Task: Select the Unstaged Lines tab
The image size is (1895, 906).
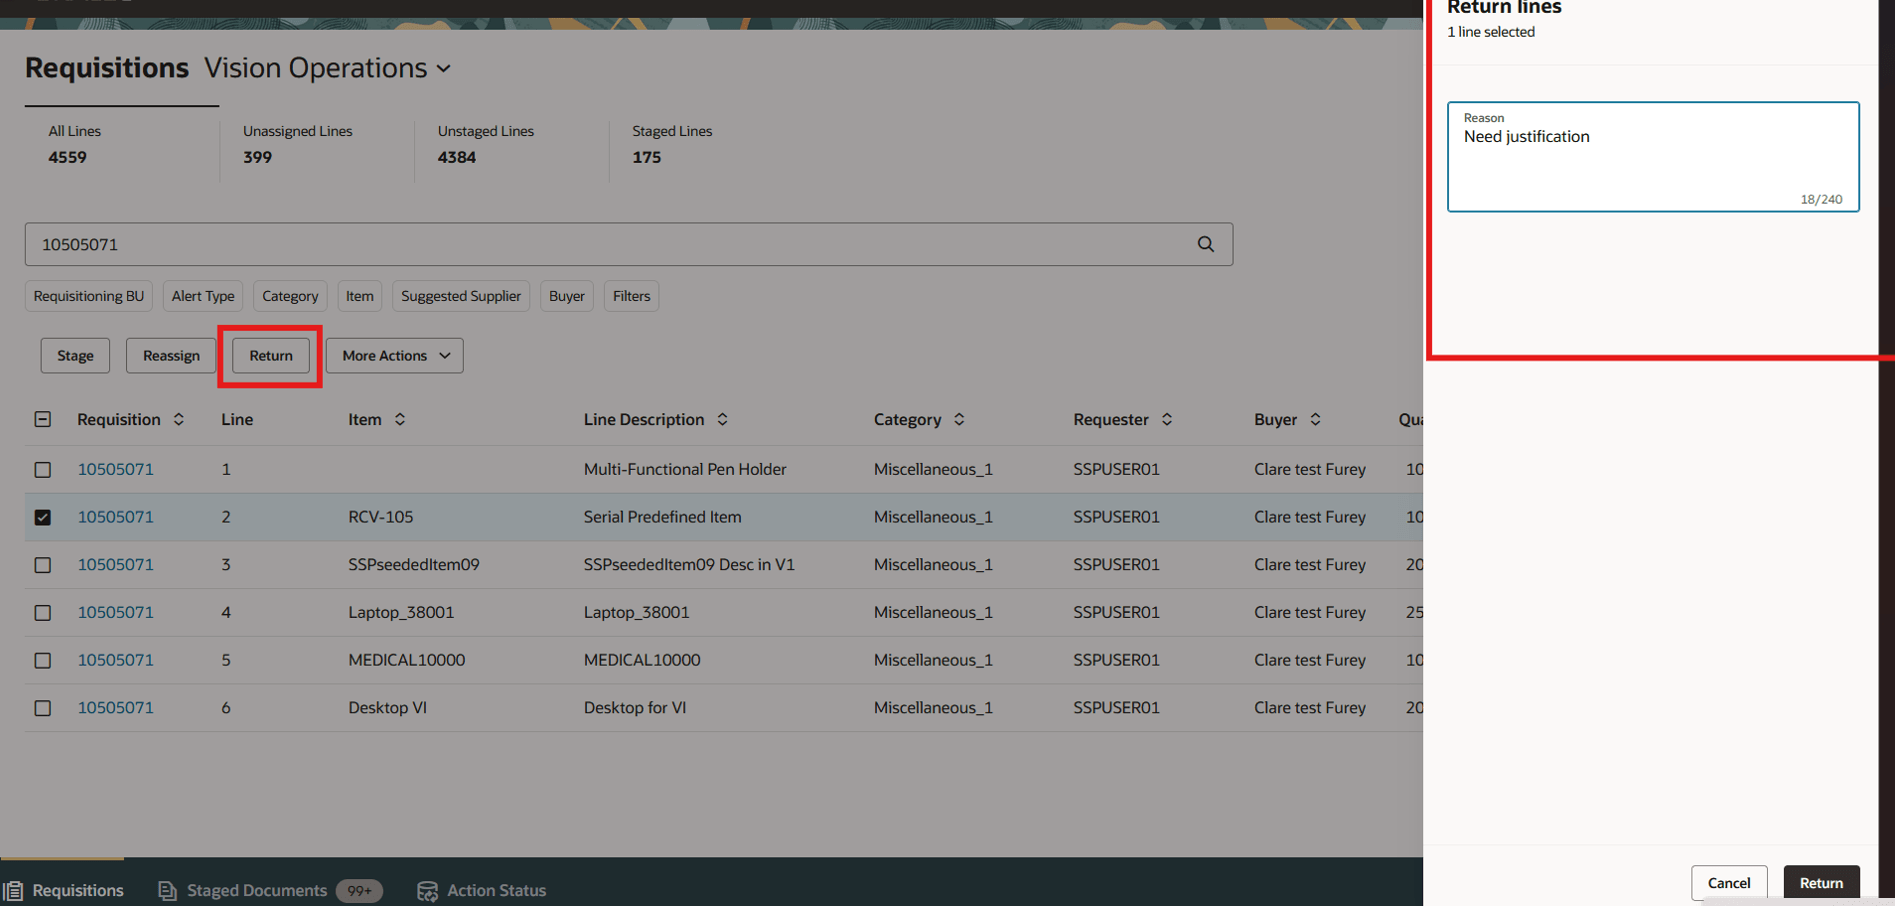Action: pos(512,144)
